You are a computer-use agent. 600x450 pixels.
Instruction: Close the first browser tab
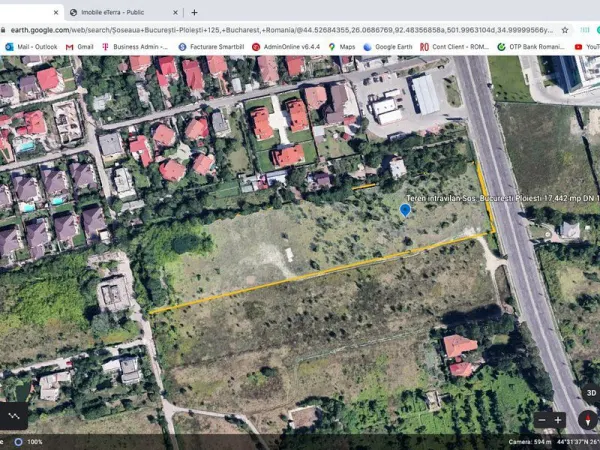pos(56,13)
